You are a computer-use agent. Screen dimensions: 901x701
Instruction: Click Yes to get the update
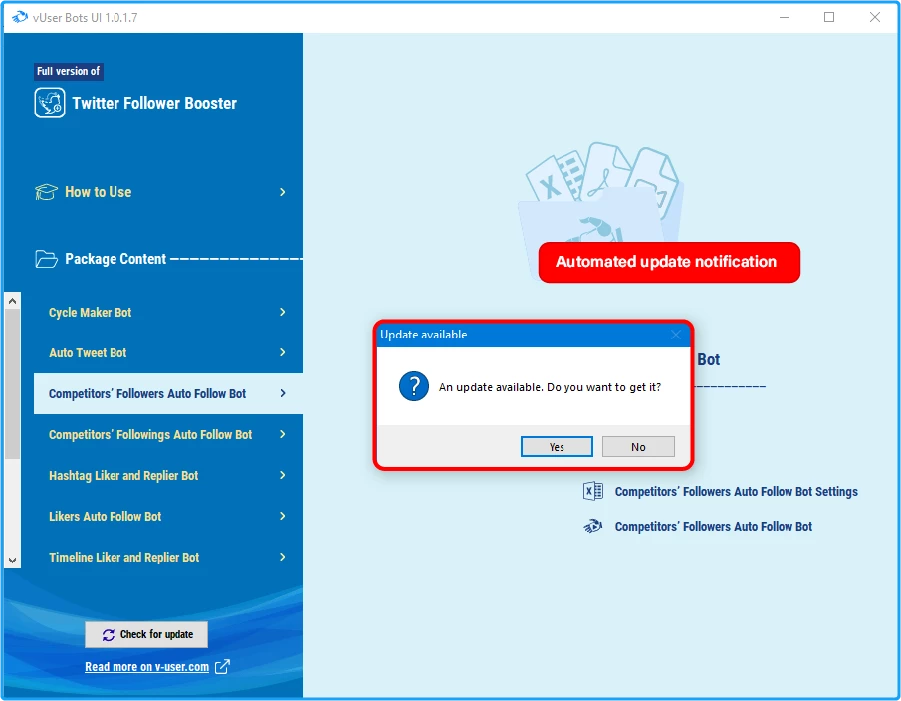coord(556,446)
